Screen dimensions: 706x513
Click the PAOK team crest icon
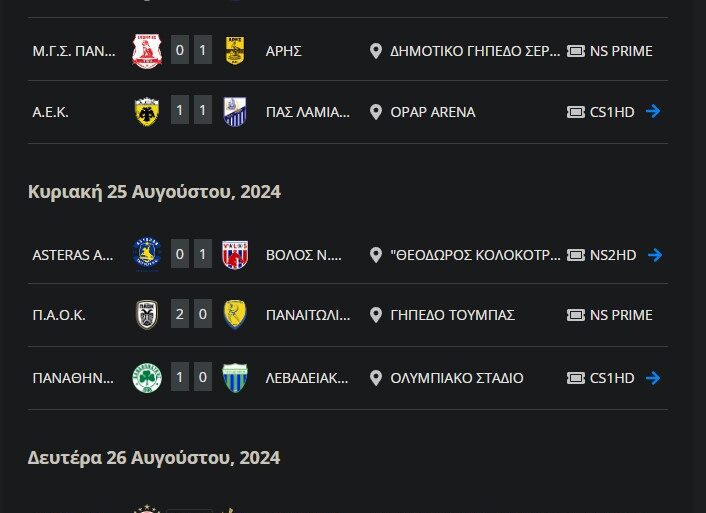point(147,315)
